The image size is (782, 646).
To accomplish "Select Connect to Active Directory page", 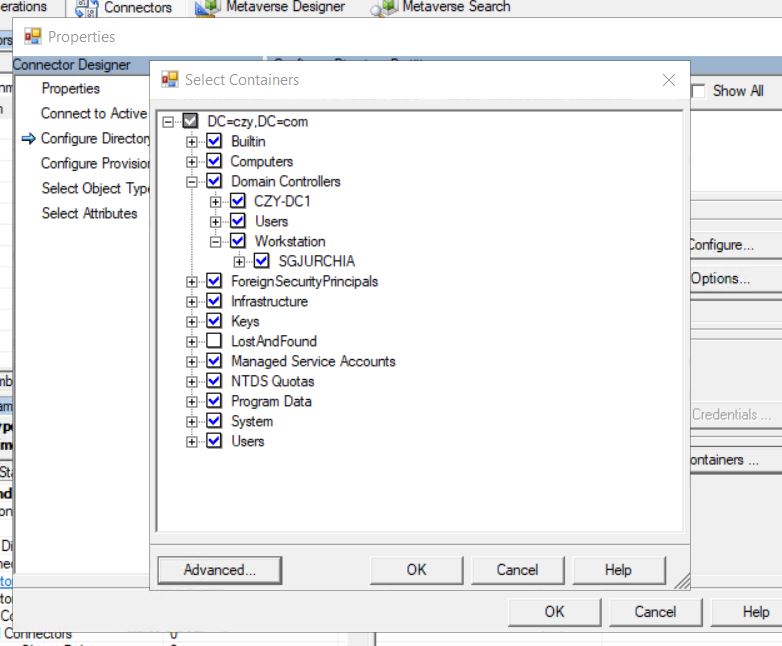I will (x=94, y=113).
